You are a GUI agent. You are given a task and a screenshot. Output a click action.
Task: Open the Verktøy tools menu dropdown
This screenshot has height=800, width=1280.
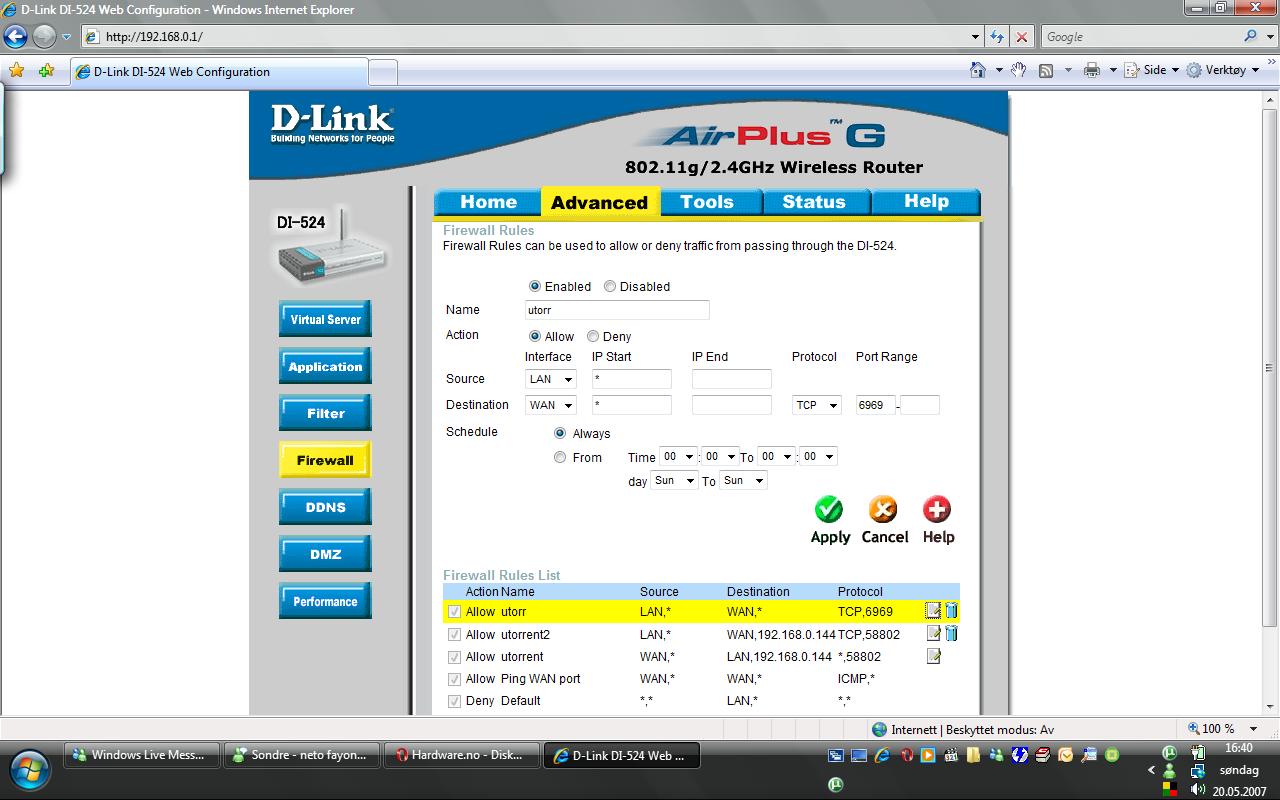pos(1224,70)
